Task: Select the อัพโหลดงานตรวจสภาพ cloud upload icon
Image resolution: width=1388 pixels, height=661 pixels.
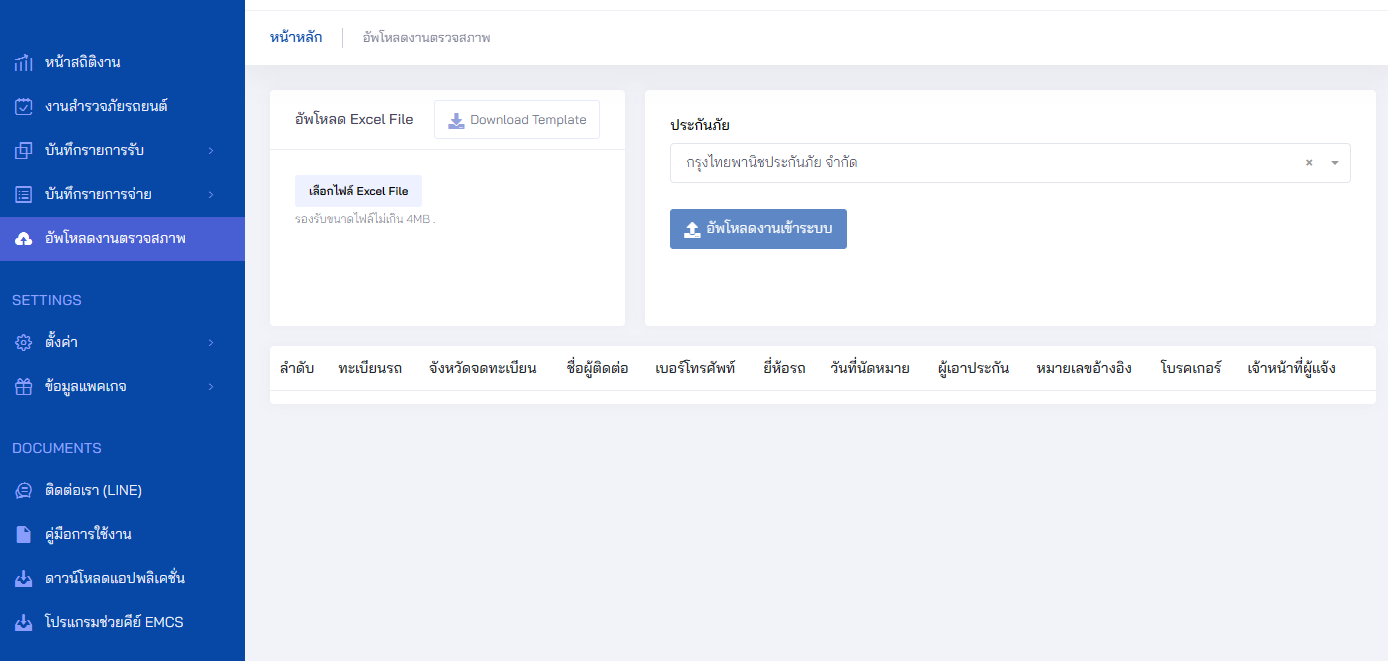Action: click(22, 239)
